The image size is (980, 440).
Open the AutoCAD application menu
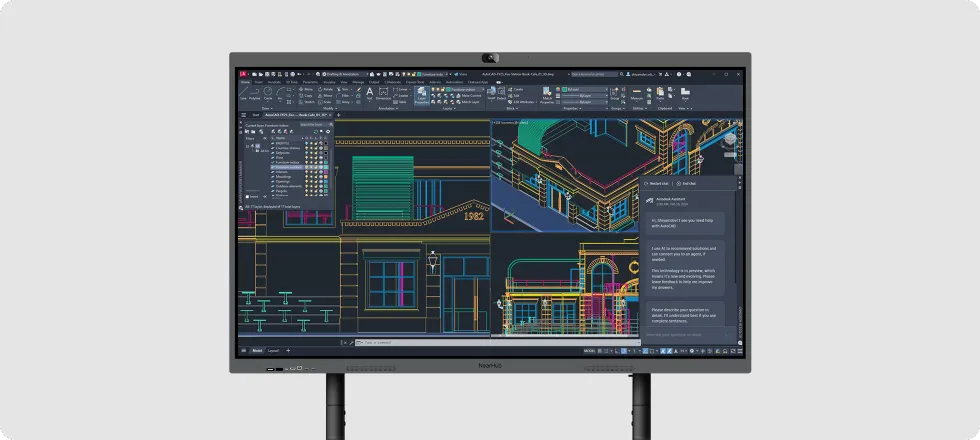[243, 74]
